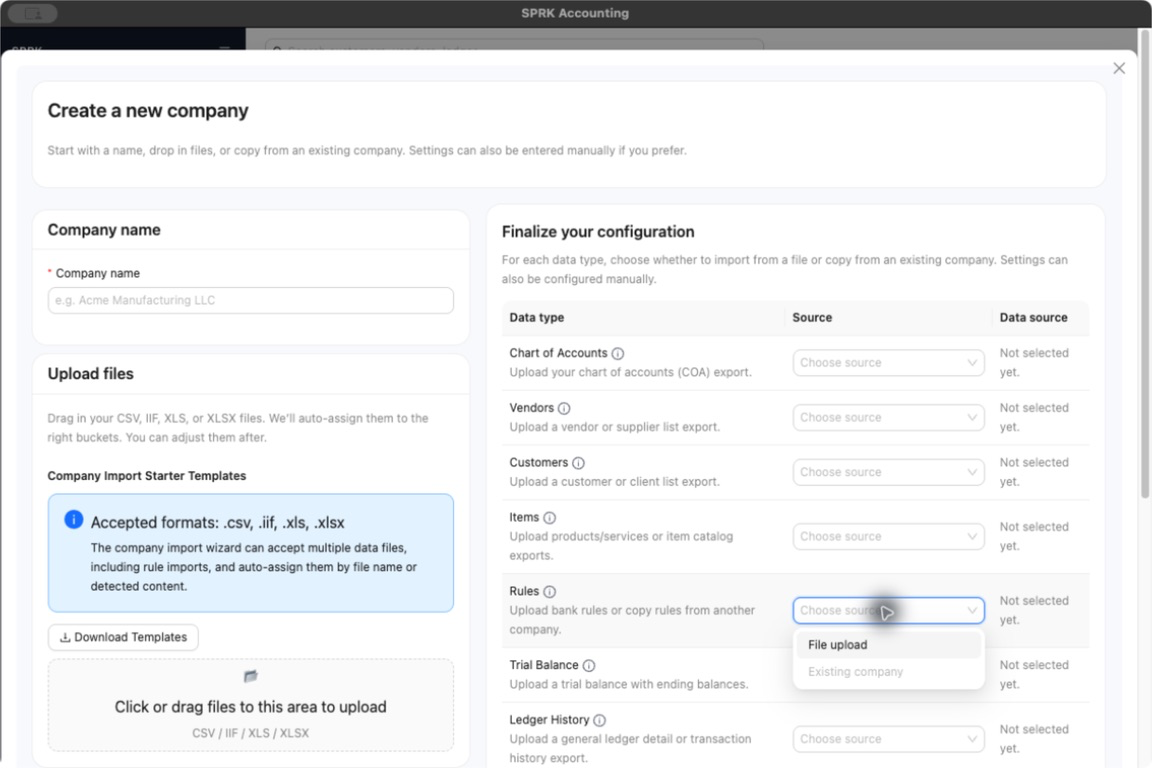
Task: Click the Ledger History row label
Action: click(x=549, y=719)
